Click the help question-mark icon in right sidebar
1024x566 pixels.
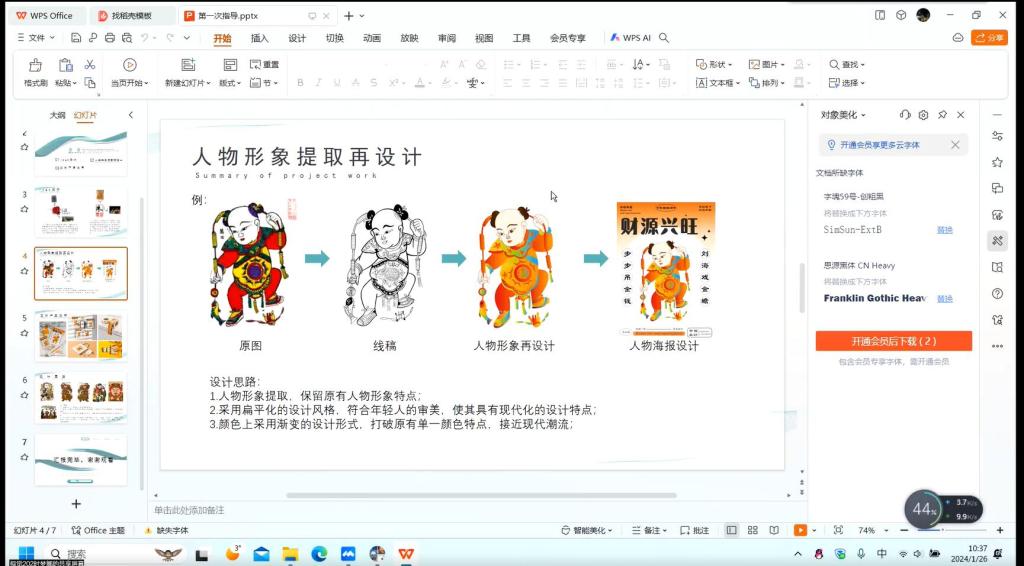[x=997, y=294]
